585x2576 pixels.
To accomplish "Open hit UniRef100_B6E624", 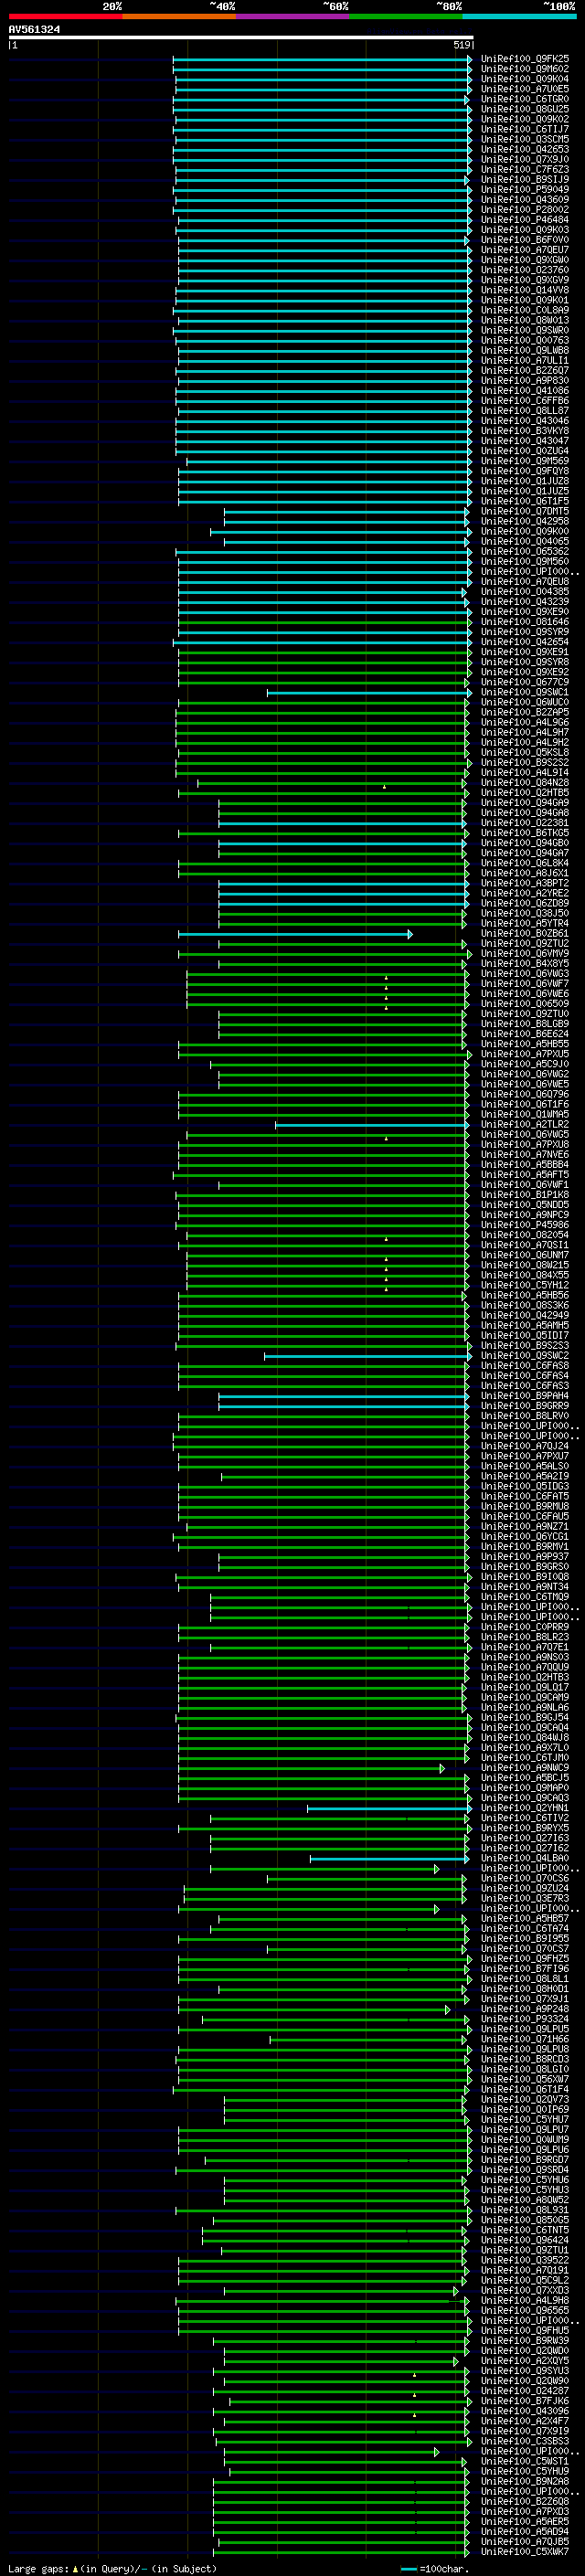I will 525,1034.
